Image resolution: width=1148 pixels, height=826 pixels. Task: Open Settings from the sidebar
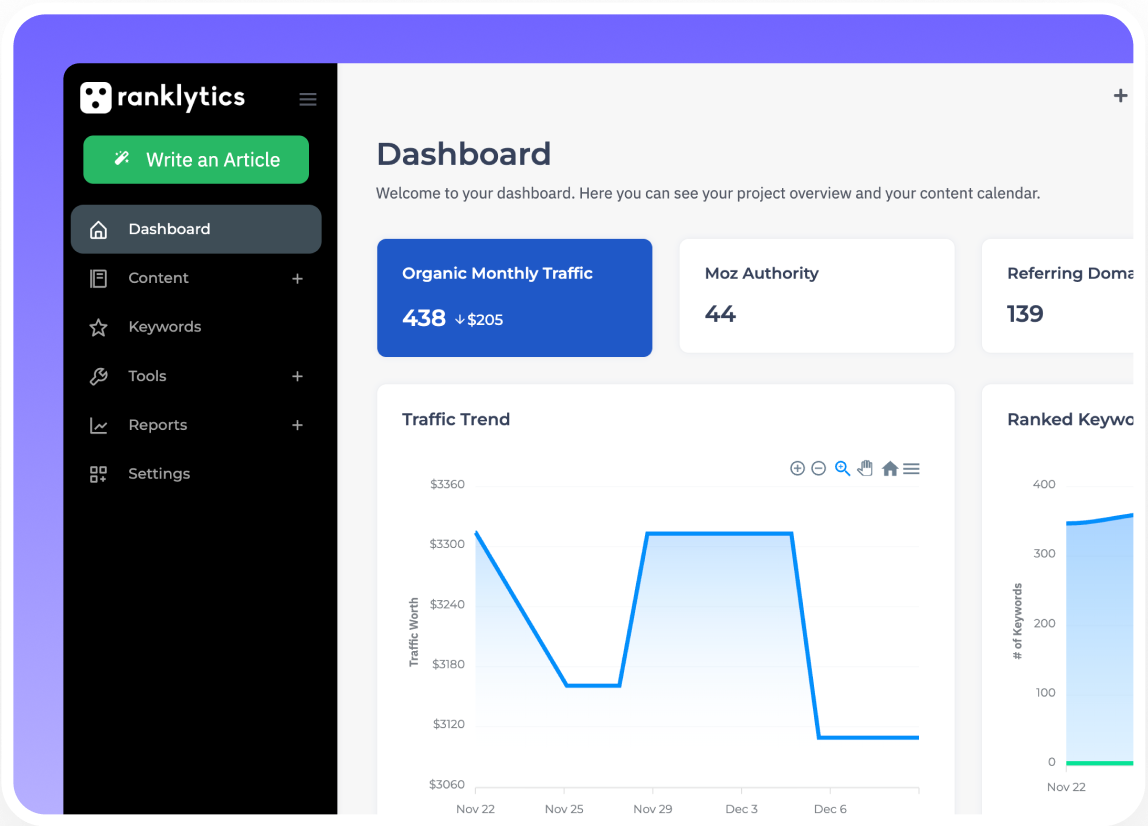coord(159,474)
